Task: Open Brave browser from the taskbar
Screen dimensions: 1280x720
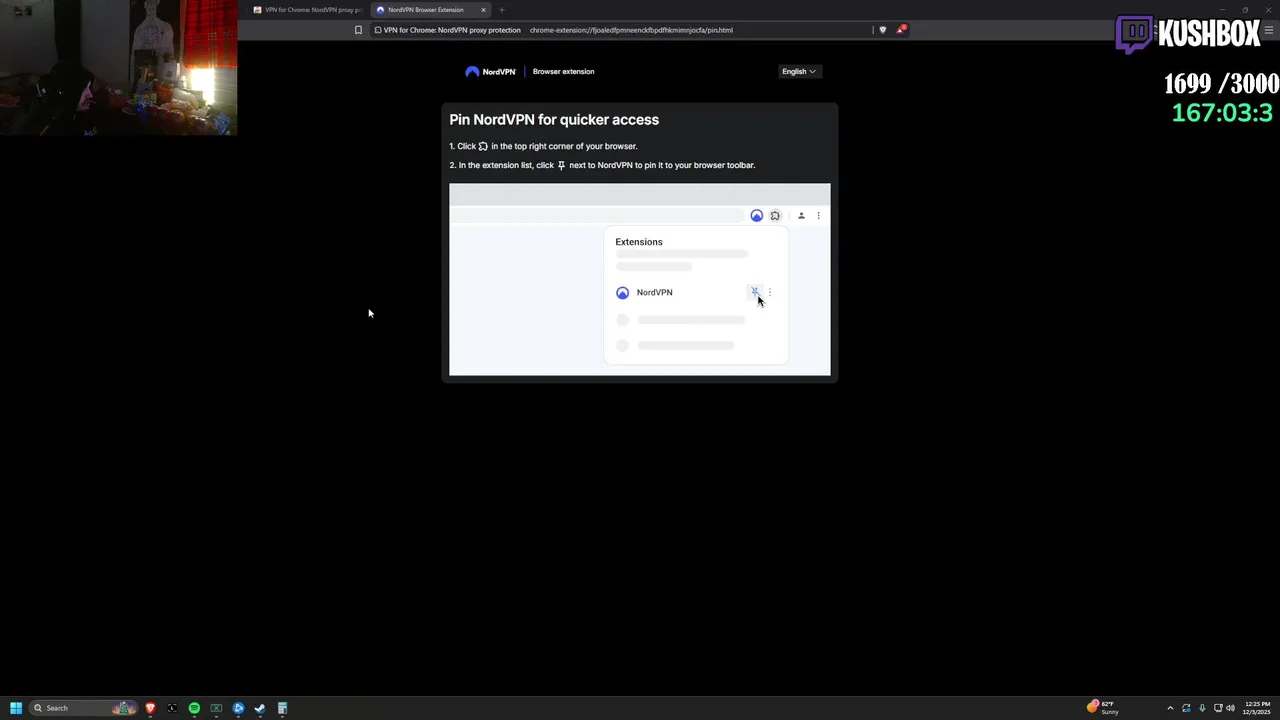Action: click(151, 708)
